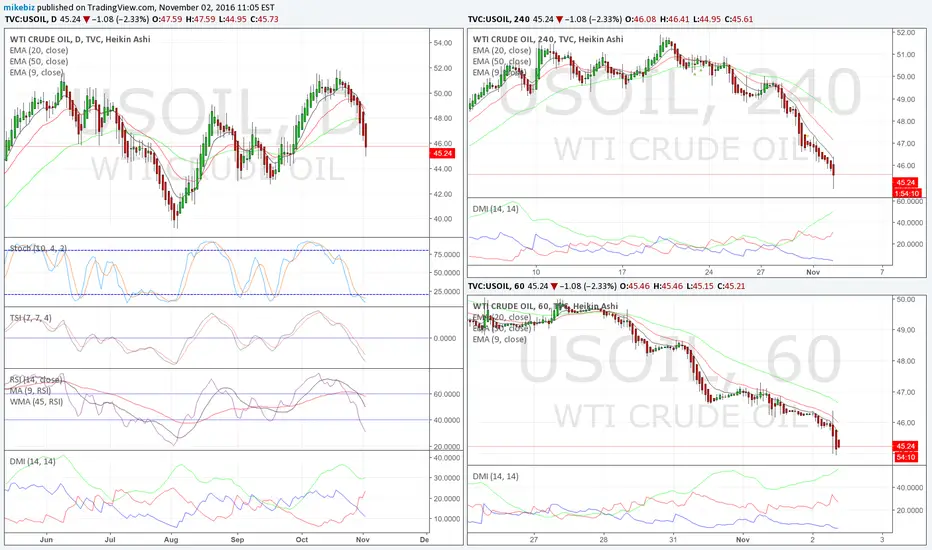Select the EMA (9, close) label on the 60 chart

(x=499, y=339)
